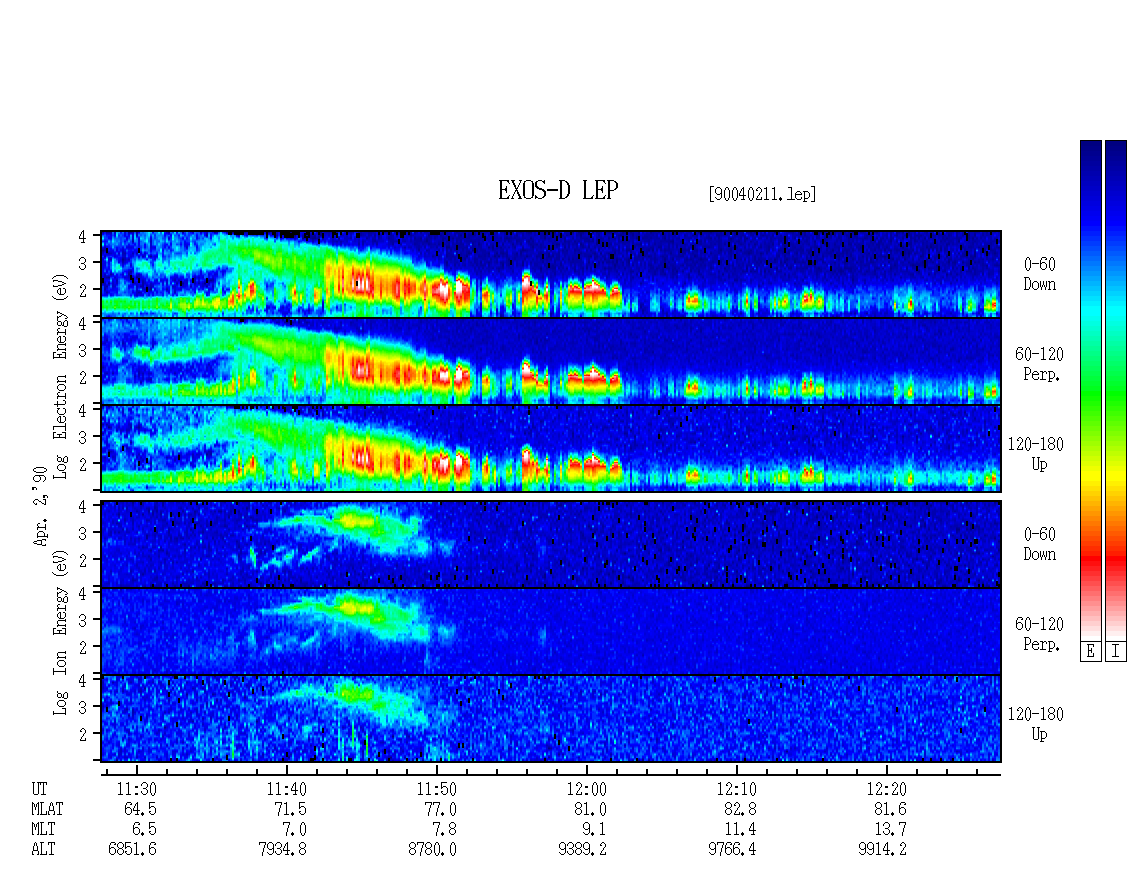Image resolution: width=1130 pixels, height=875 pixels.
Task: Click the ALT row header
Action: click(x=43, y=850)
